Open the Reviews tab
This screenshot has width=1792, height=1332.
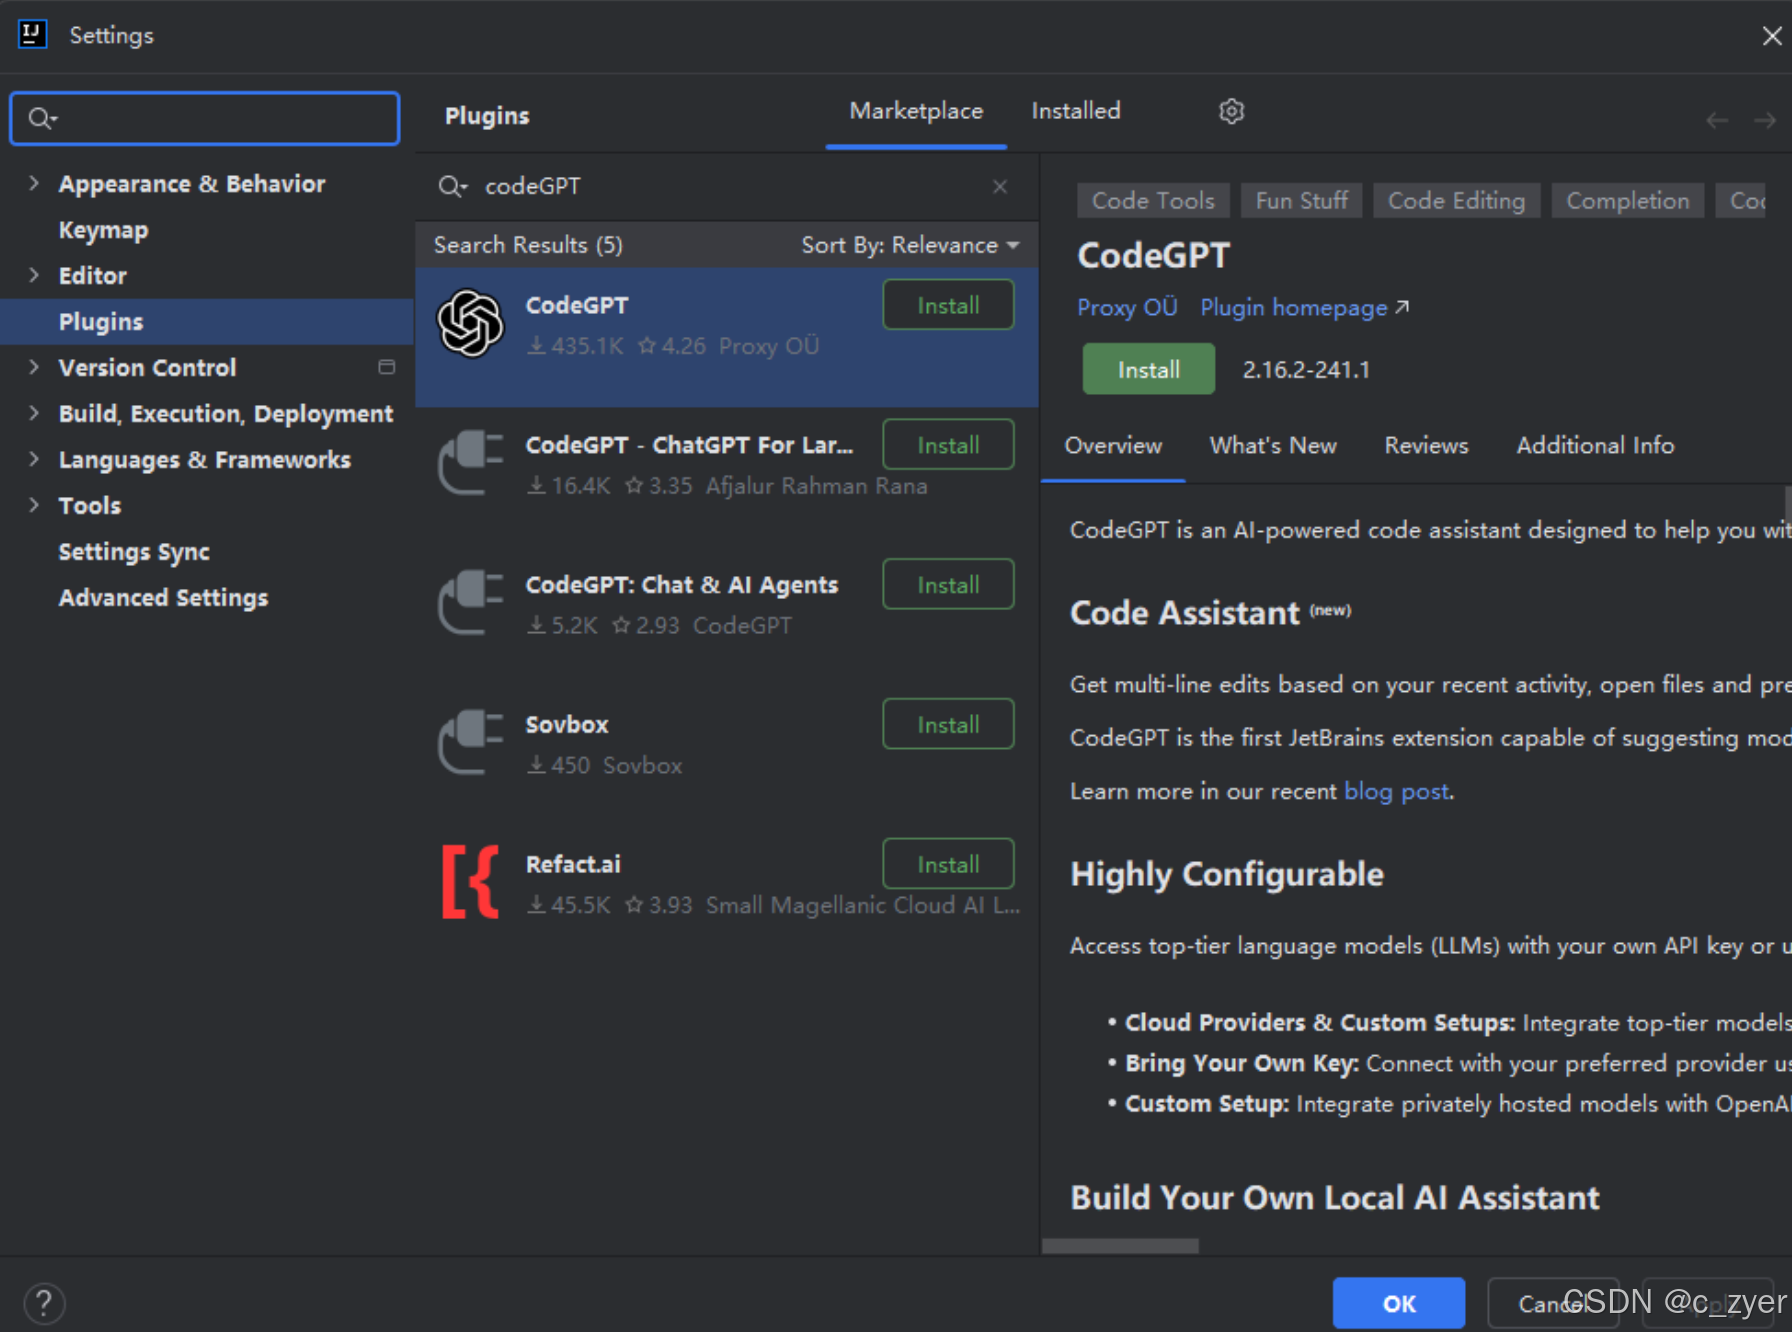pyautogui.click(x=1426, y=446)
